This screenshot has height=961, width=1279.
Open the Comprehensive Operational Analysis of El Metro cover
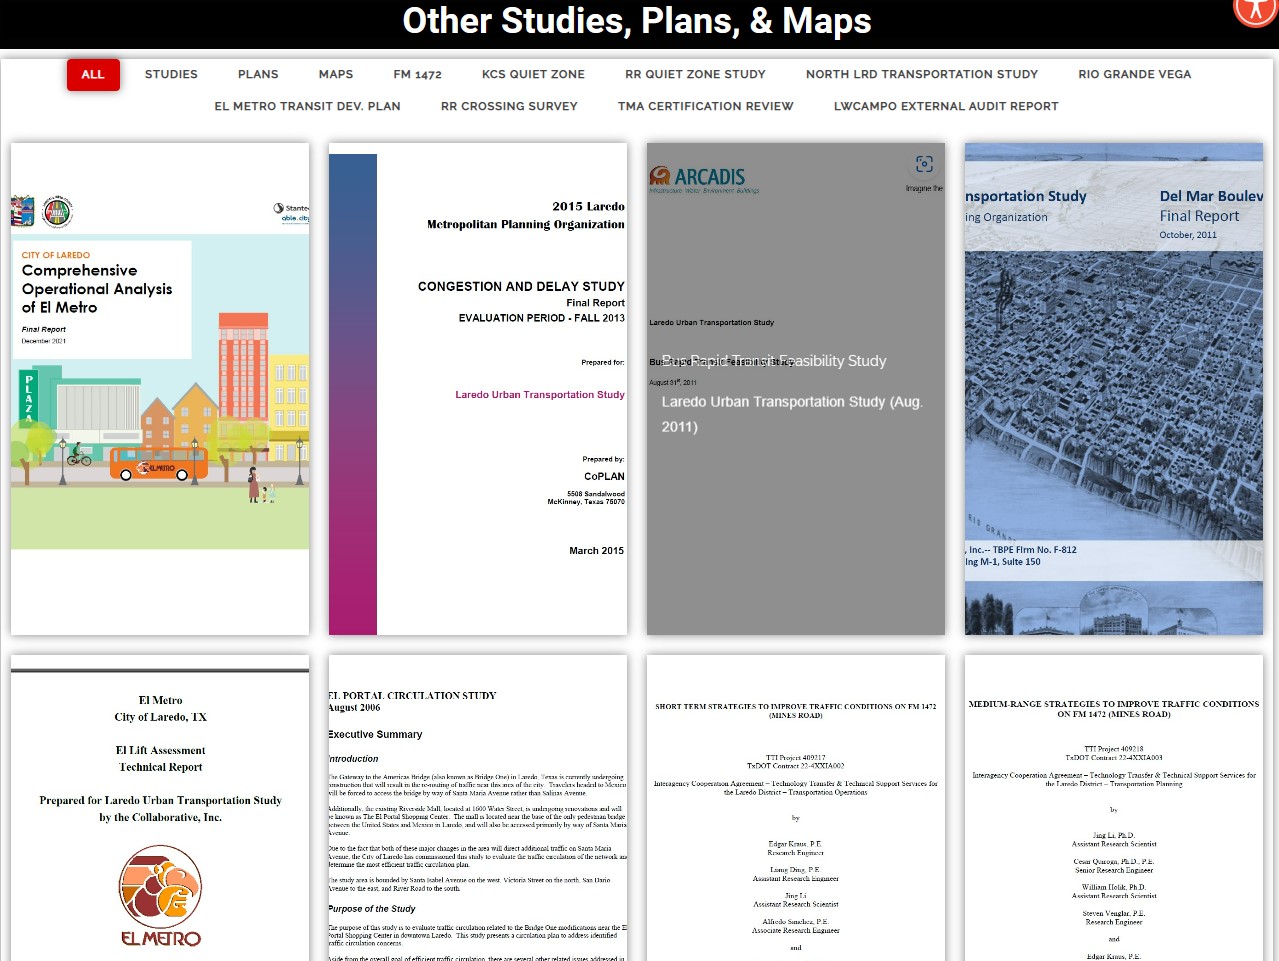pos(159,388)
